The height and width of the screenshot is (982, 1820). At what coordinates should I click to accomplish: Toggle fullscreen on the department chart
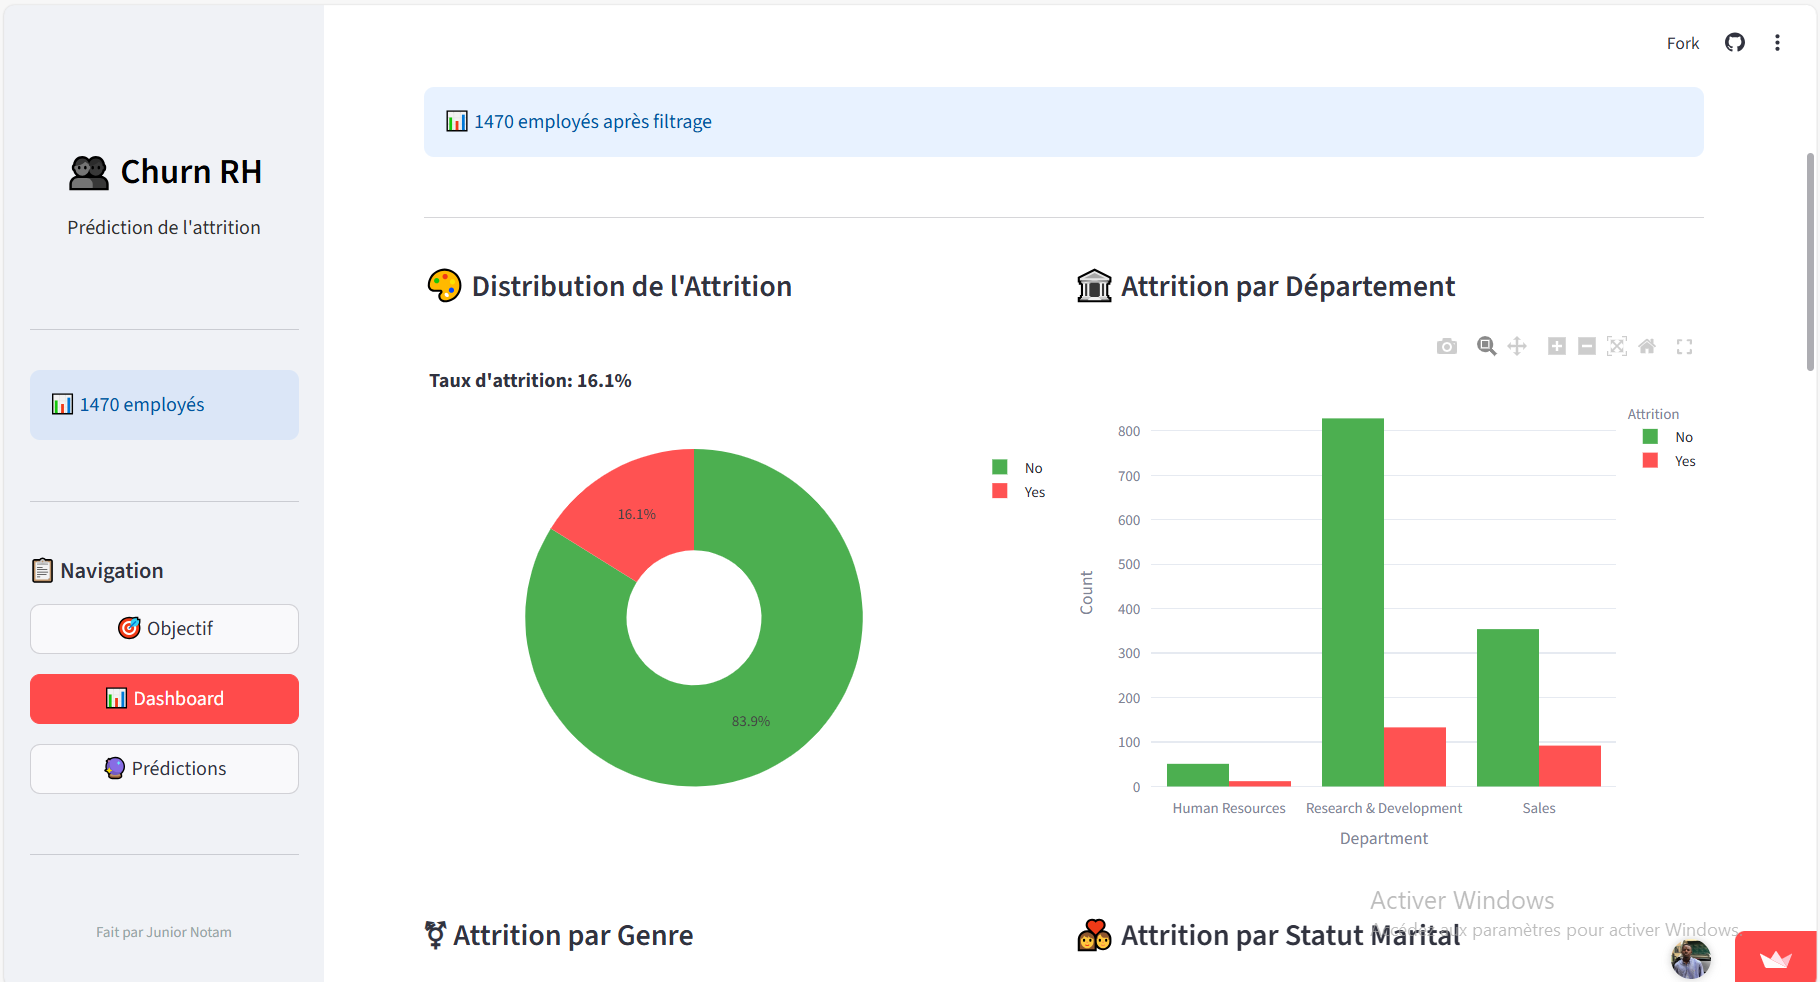click(x=1685, y=346)
